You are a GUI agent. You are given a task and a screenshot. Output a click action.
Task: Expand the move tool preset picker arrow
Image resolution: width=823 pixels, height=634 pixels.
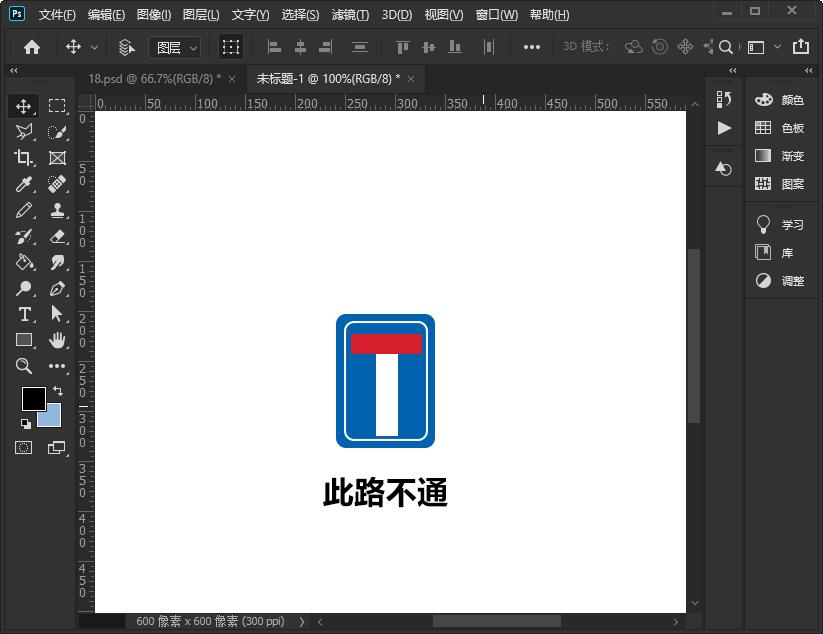coord(95,47)
